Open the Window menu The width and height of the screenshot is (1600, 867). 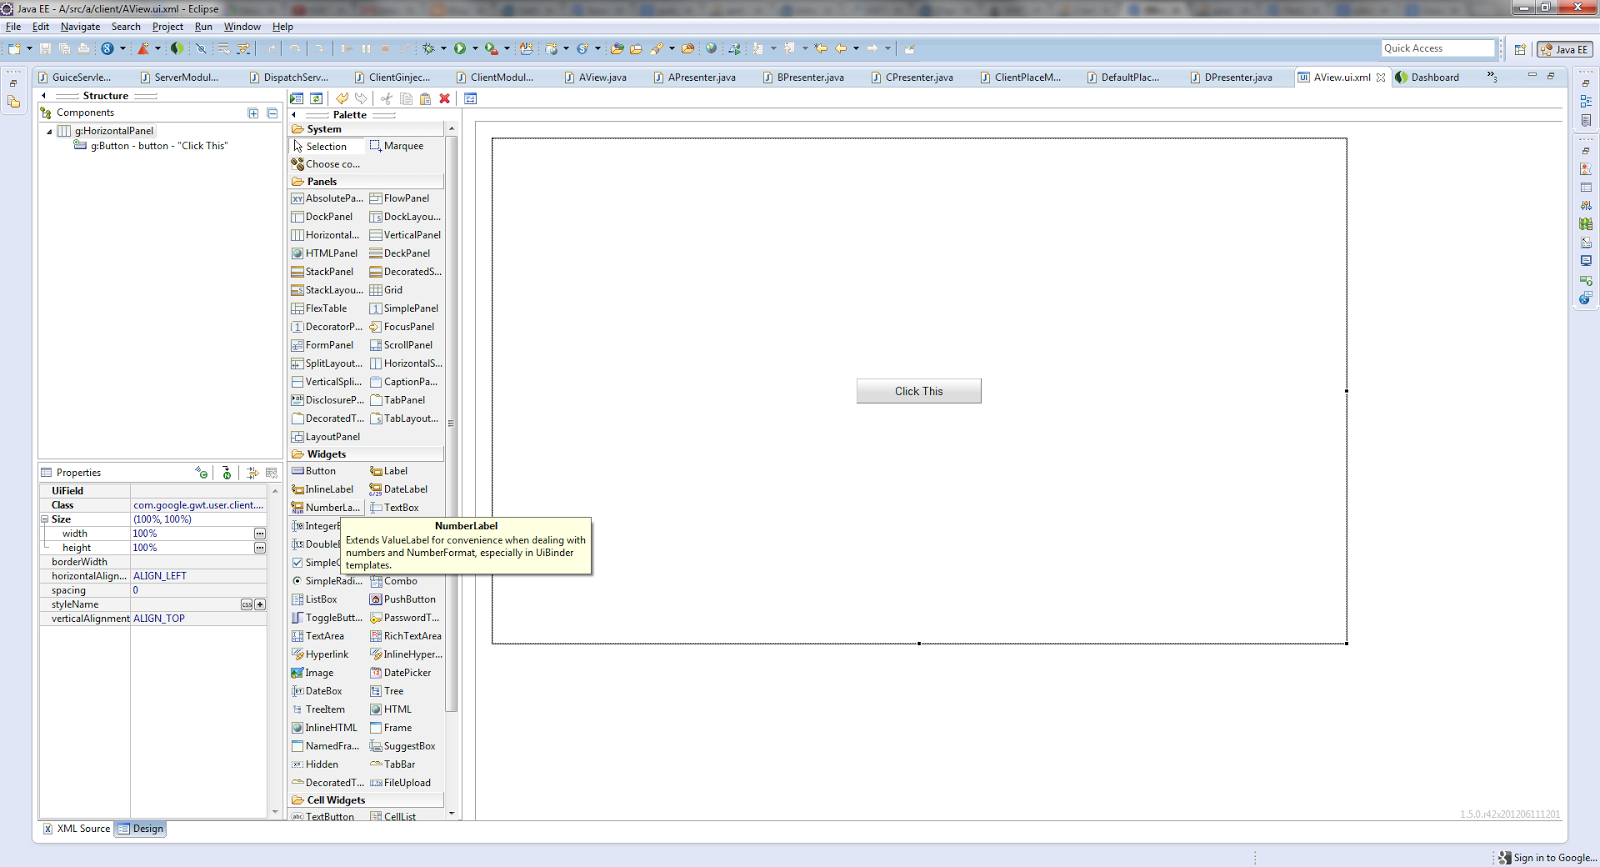pos(242,27)
